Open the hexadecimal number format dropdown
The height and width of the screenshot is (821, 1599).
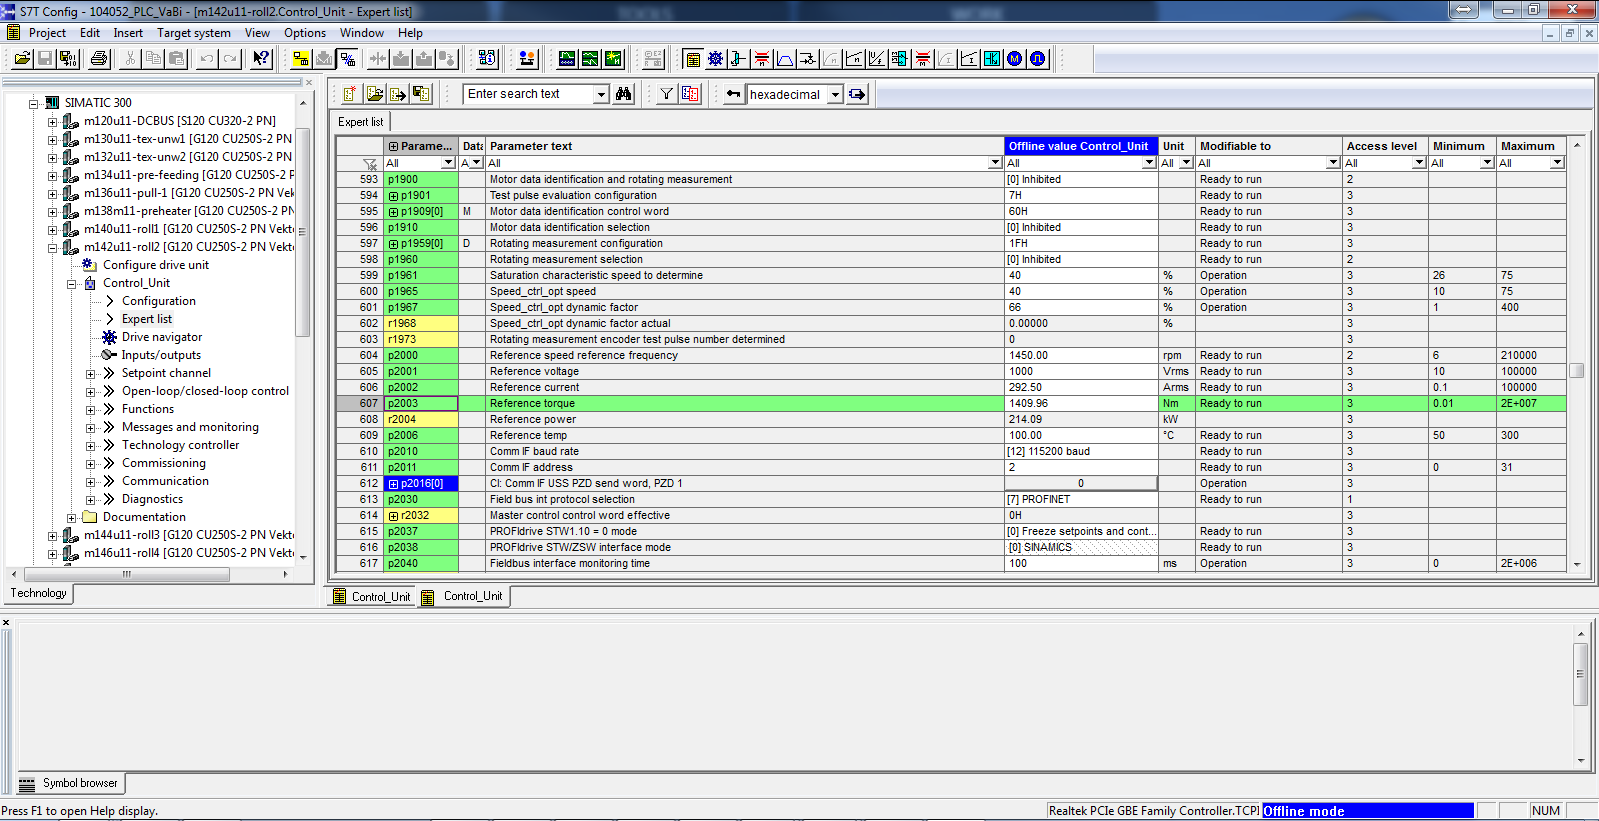tap(835, 95)
